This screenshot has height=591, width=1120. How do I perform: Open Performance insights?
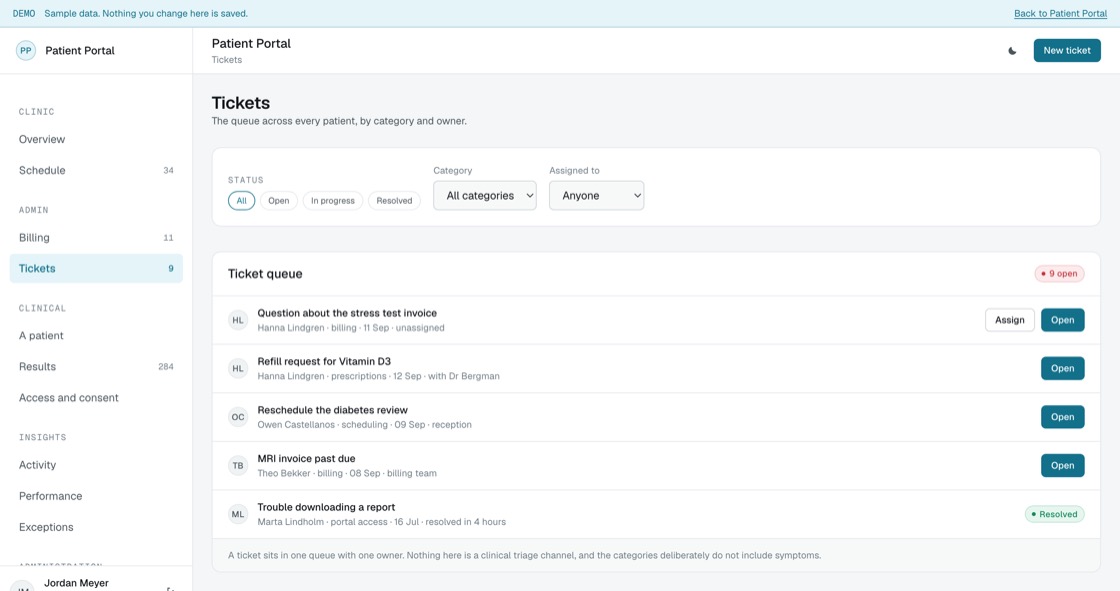pyautogui.click(x=96, y=496)
